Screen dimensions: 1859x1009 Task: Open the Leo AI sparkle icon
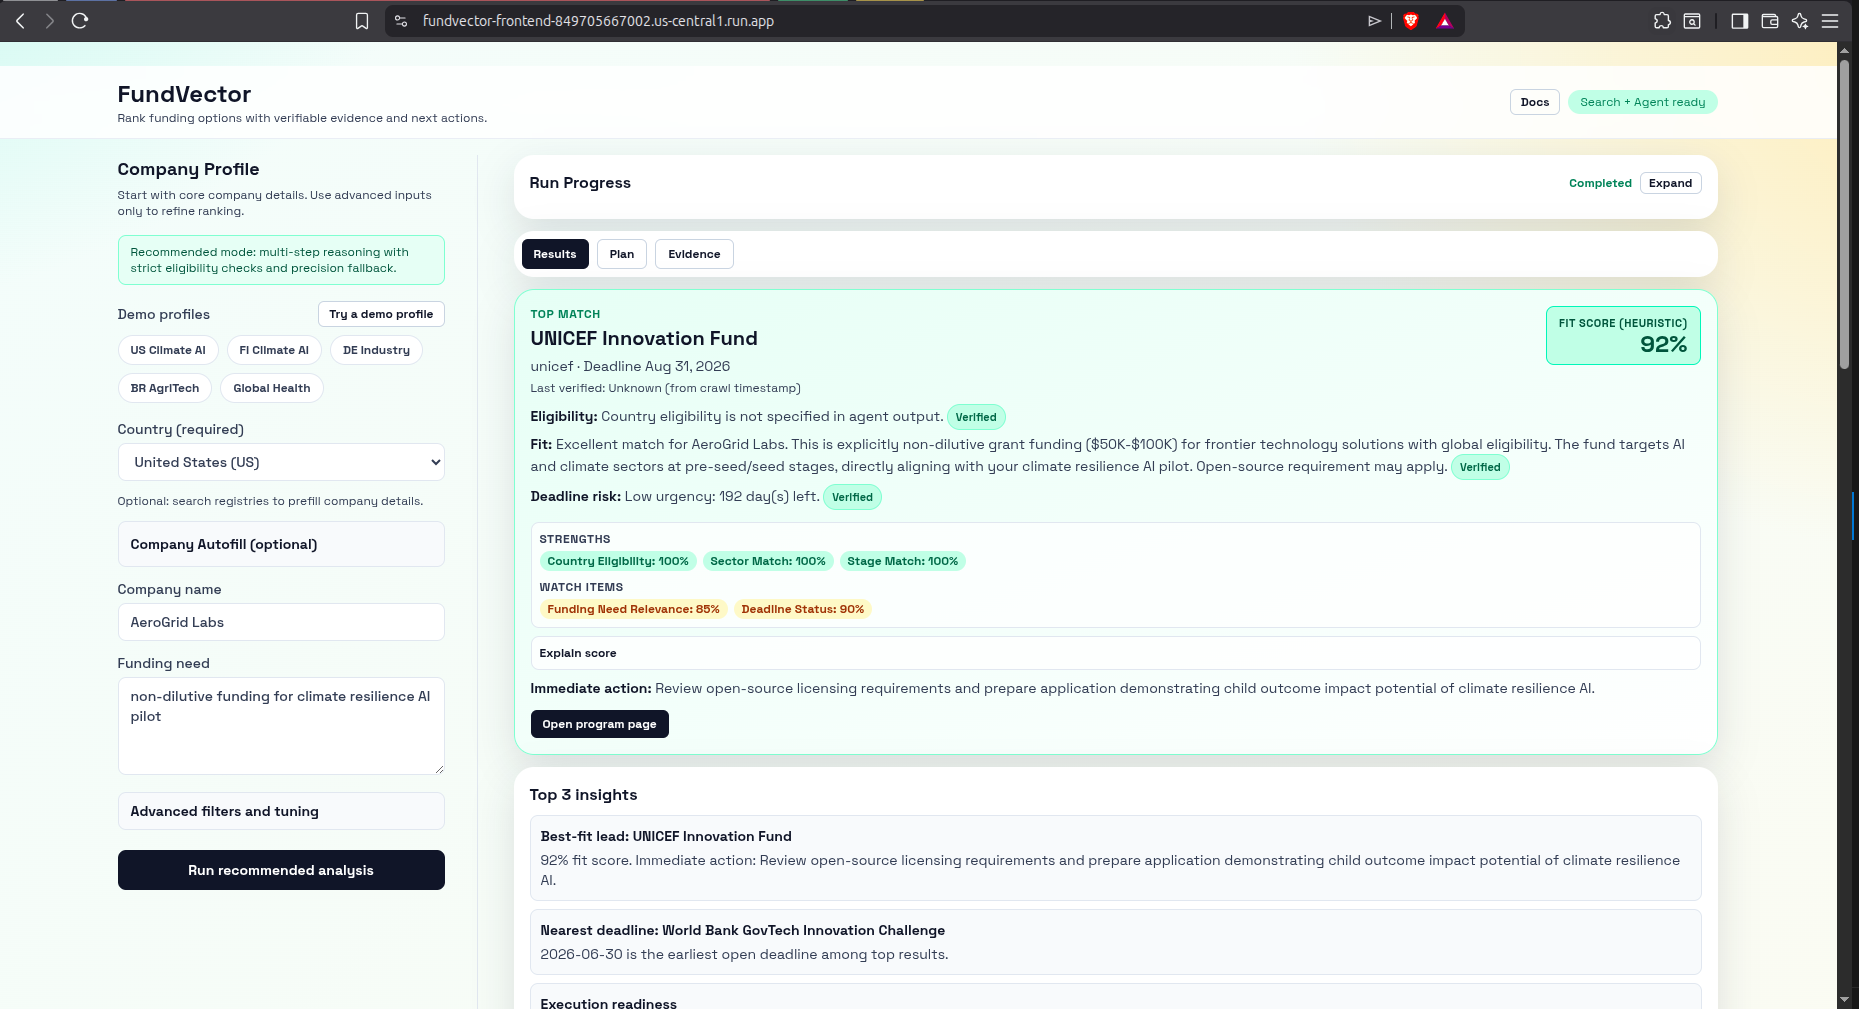point(1800,21)
